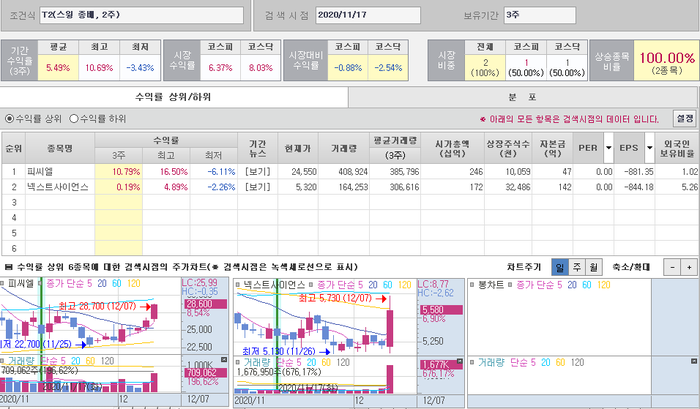Click the square marker before 넥스트사이언스 거래량 label
Viewport: 700px width, 409px height.
pos(238,362)
